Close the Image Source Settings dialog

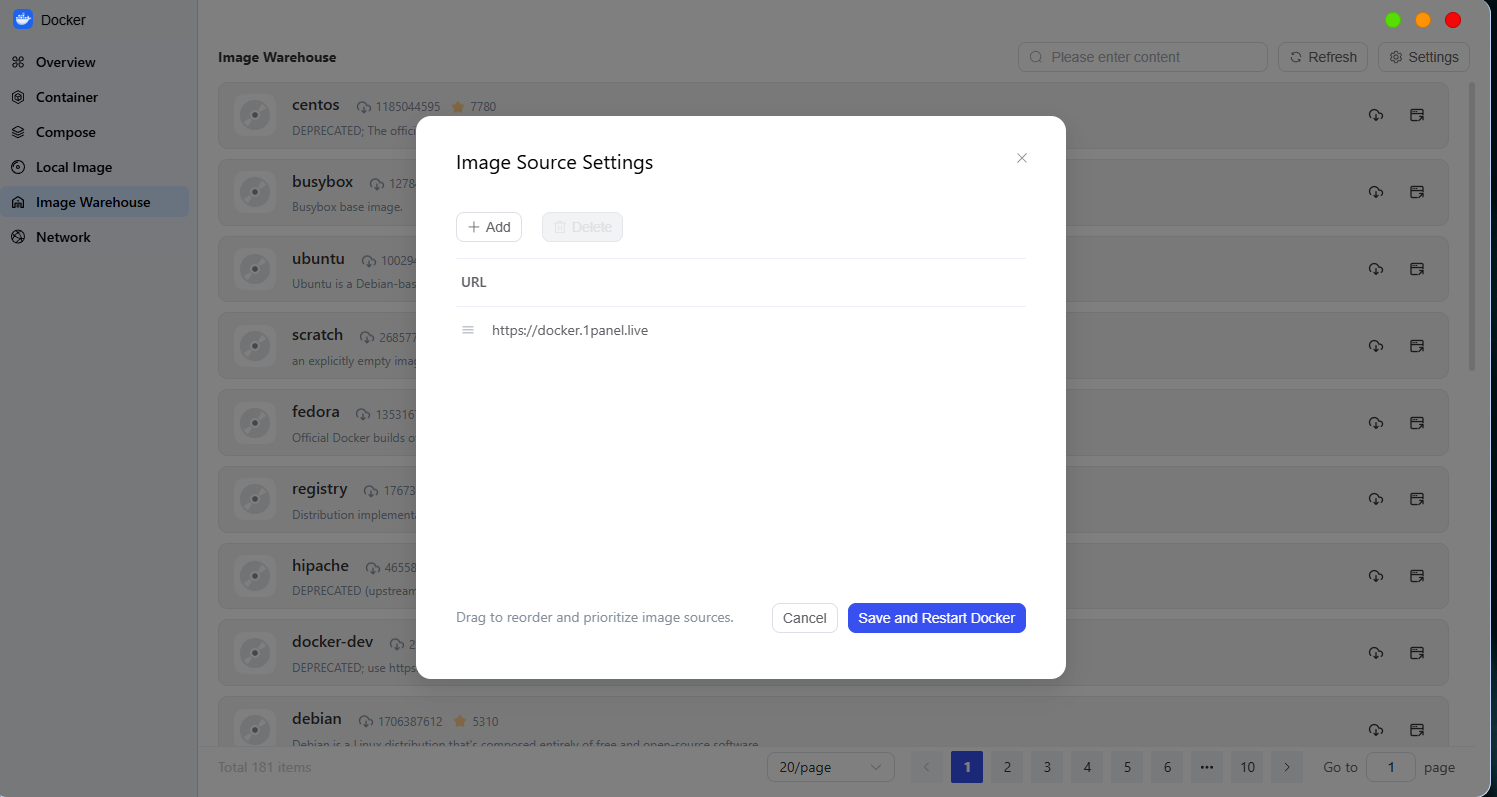point(1022,158)
